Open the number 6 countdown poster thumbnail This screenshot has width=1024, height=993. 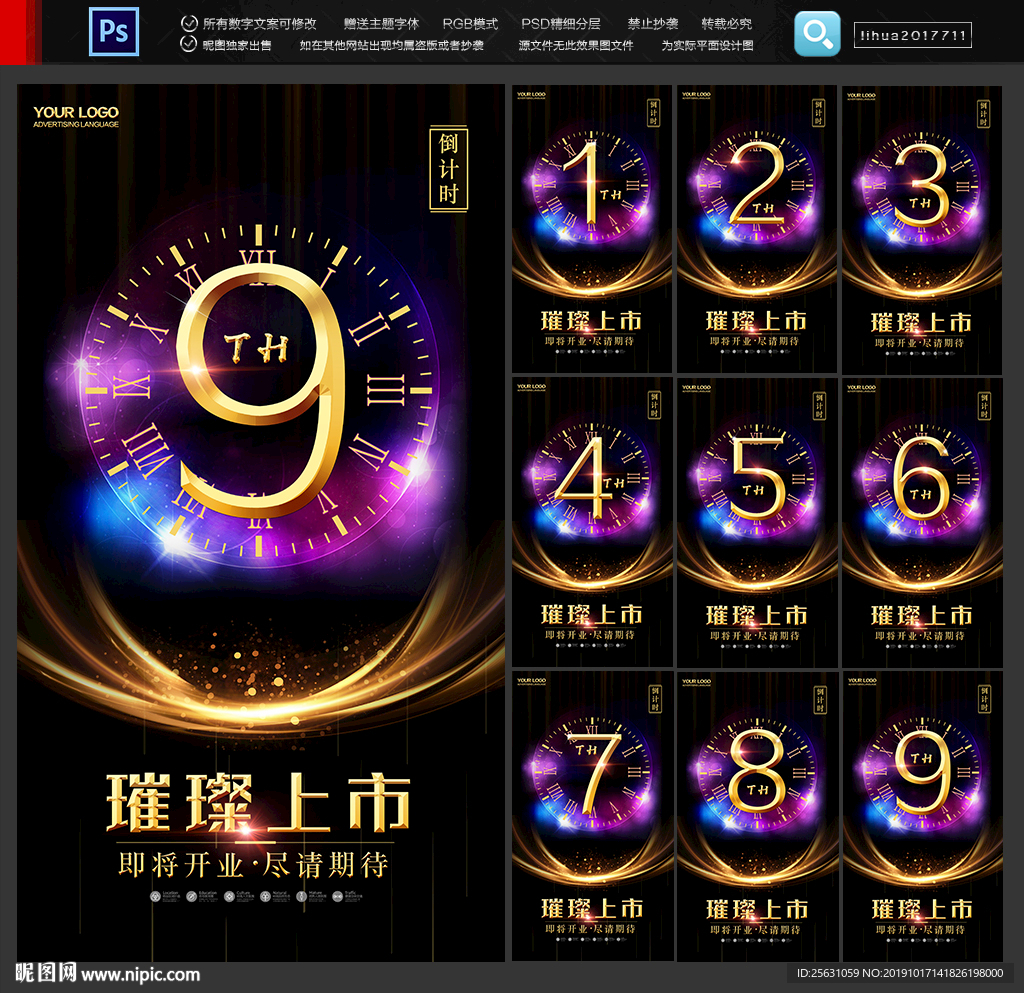922,522
